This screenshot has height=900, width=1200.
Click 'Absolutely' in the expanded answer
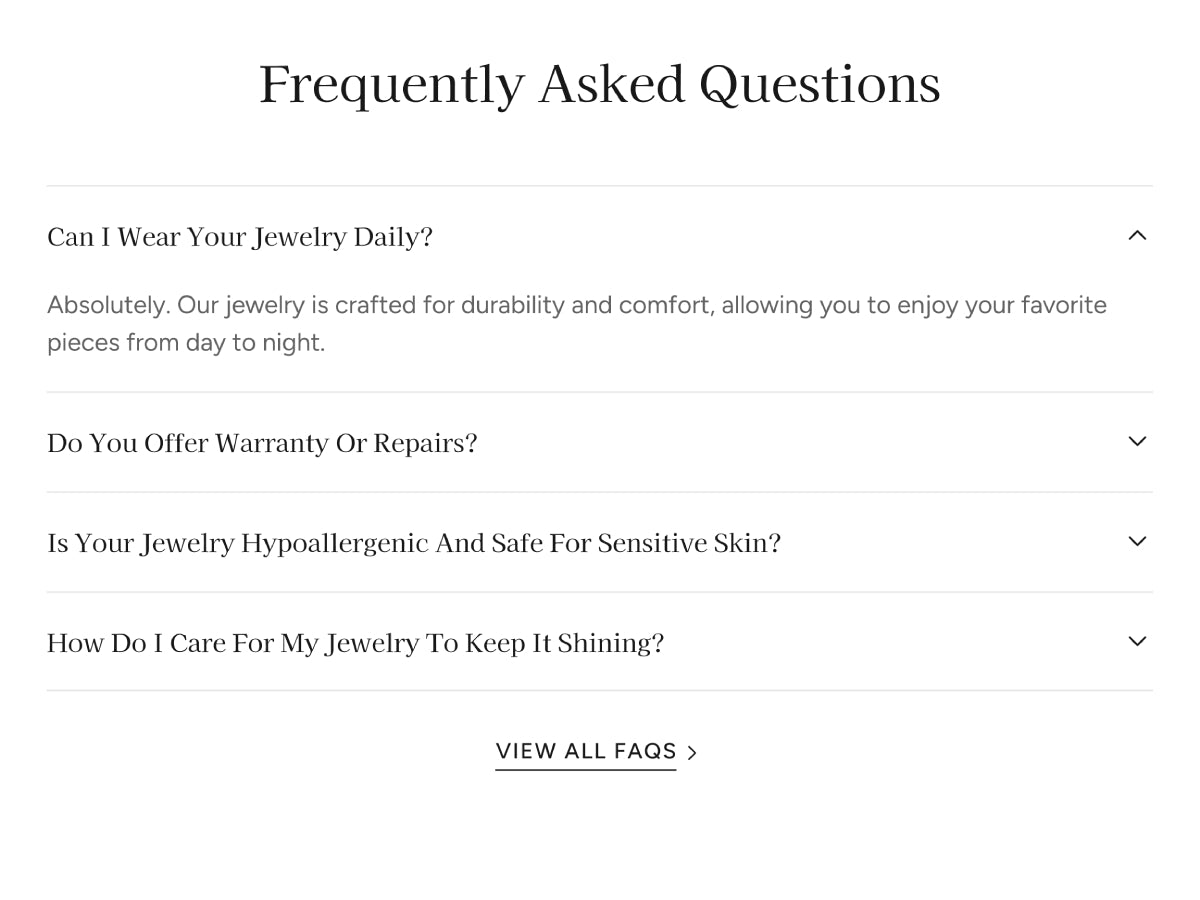106,305
